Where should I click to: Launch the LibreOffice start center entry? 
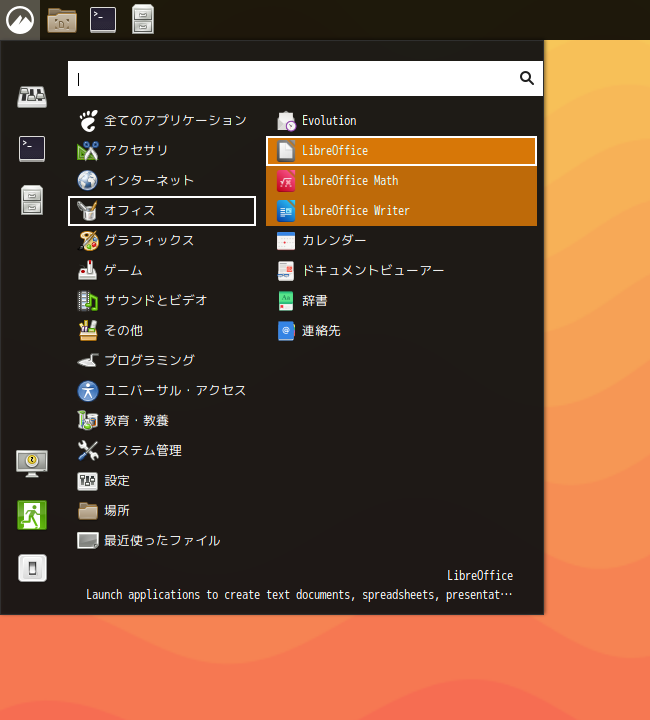point(401,151)
